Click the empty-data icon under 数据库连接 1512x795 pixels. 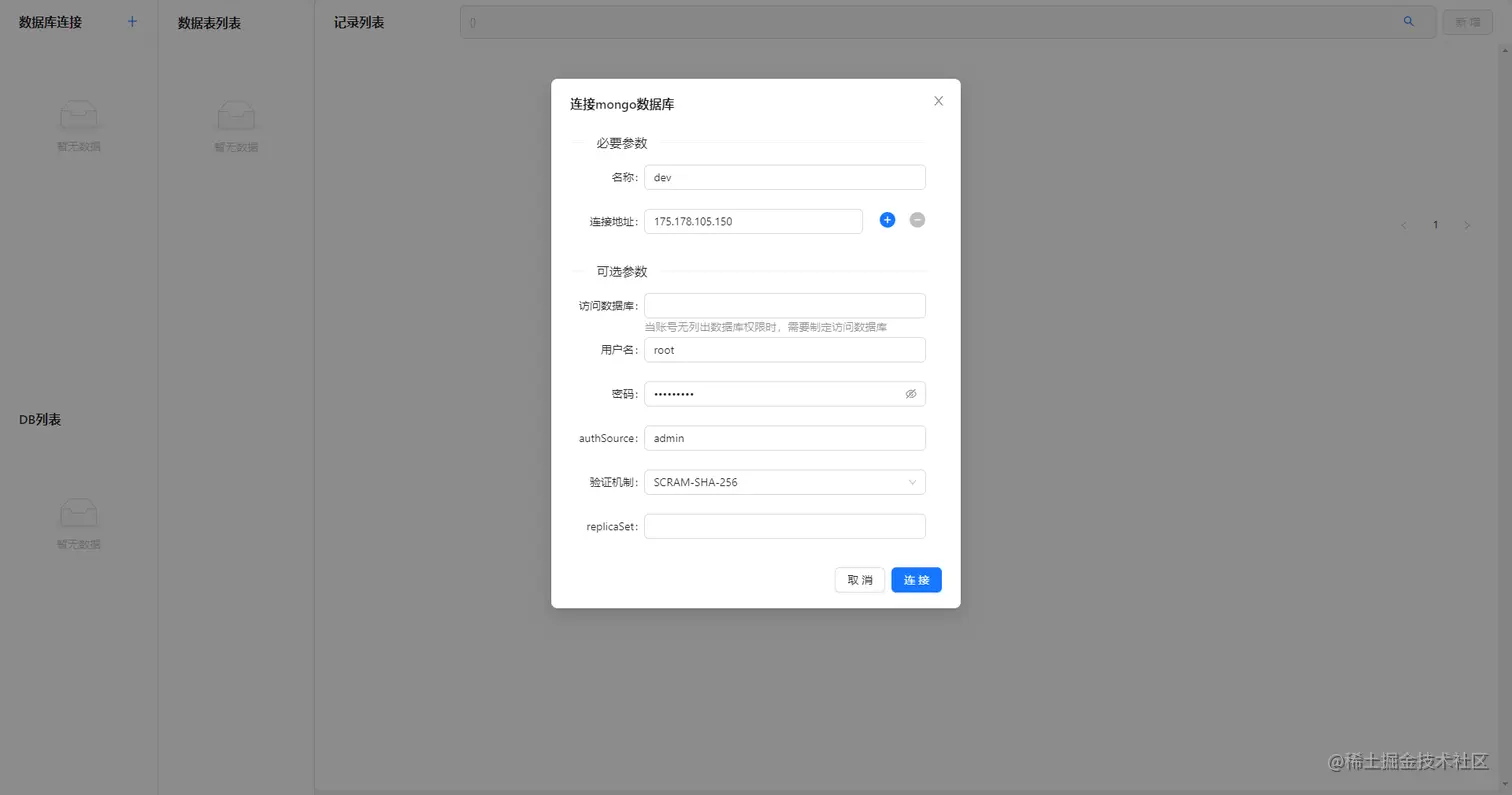[x=79, y=115]
